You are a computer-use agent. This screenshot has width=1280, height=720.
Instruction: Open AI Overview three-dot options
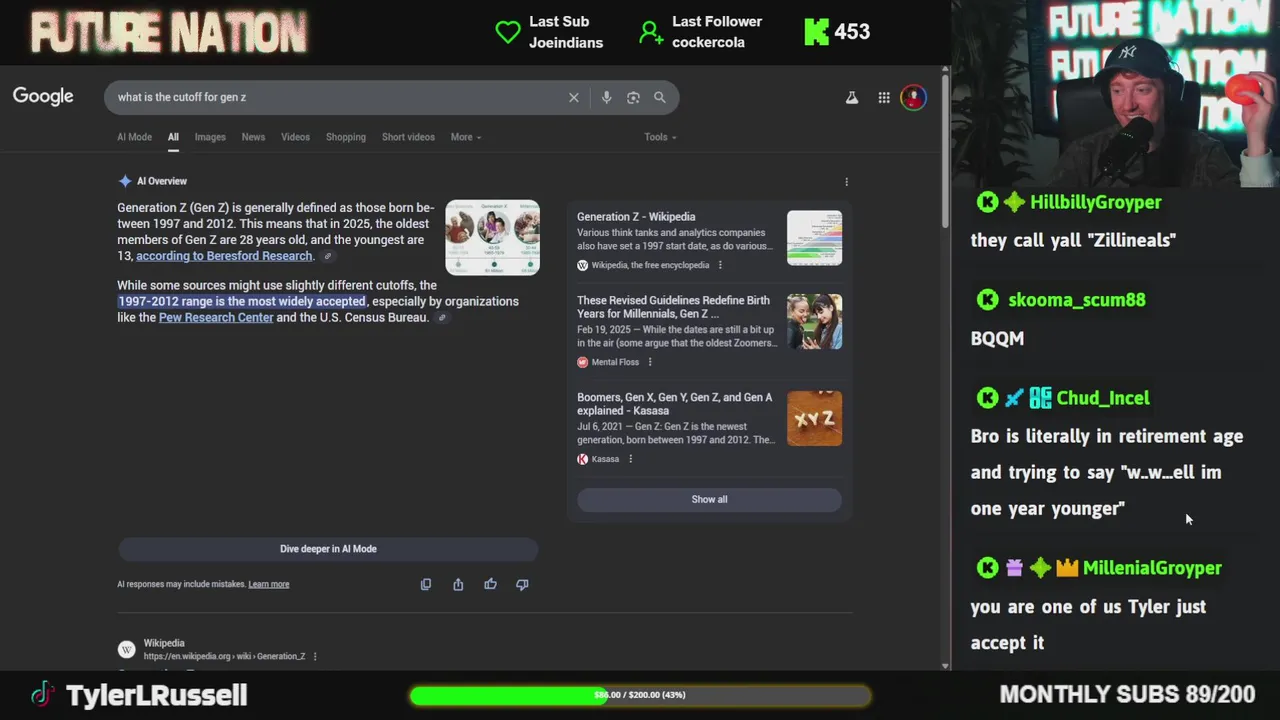(846, 182)
